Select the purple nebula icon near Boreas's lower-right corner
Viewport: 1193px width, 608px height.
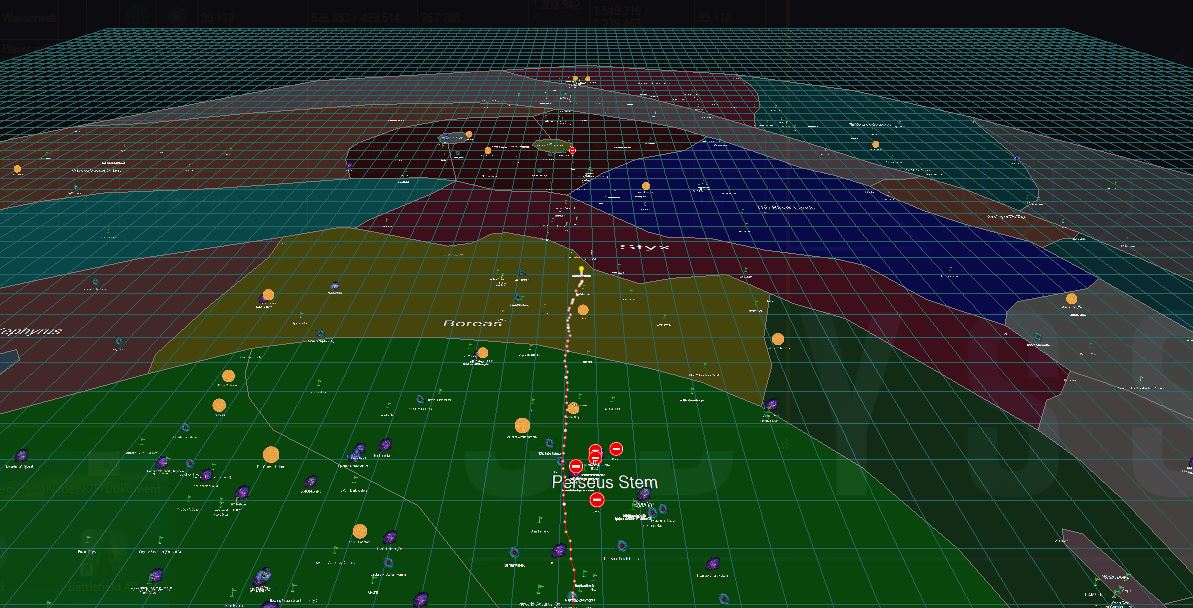[x=771, y=405]
